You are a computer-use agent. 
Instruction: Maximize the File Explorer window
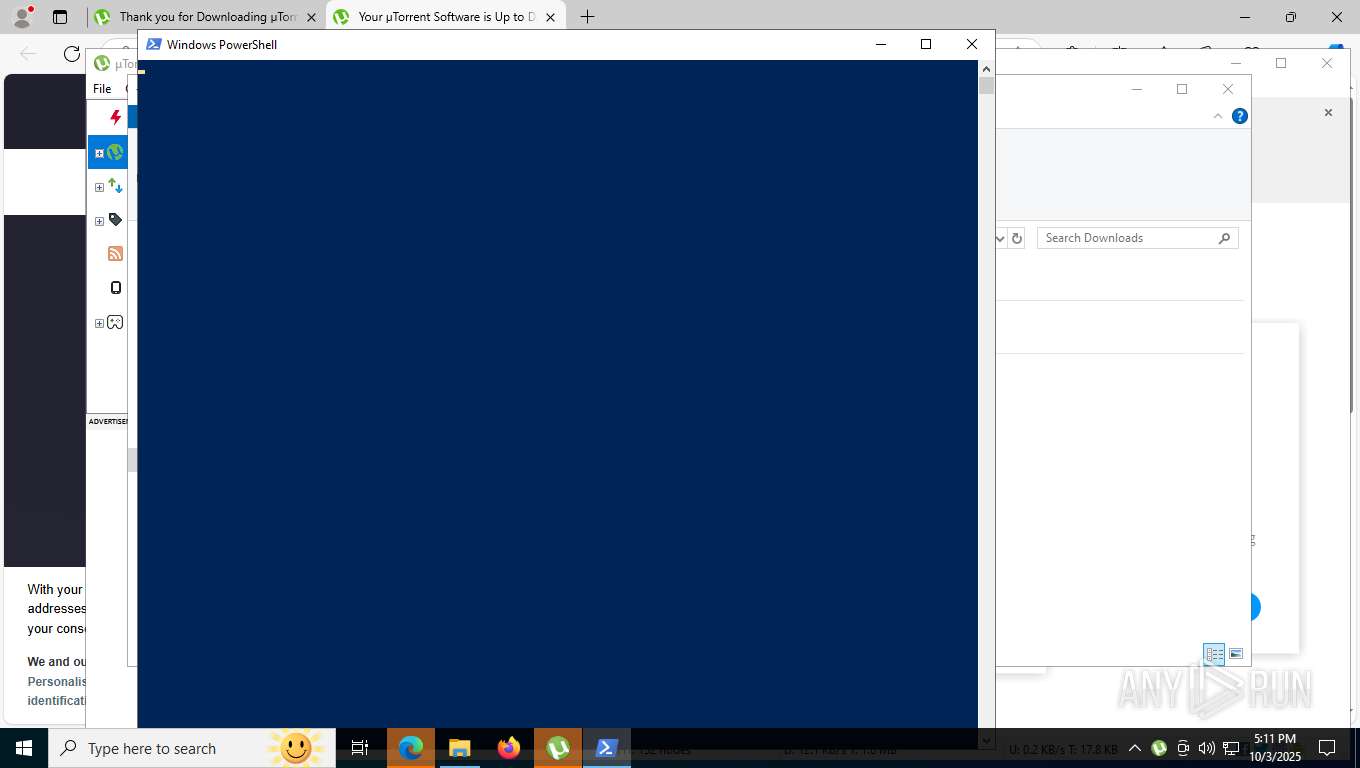1182,89
